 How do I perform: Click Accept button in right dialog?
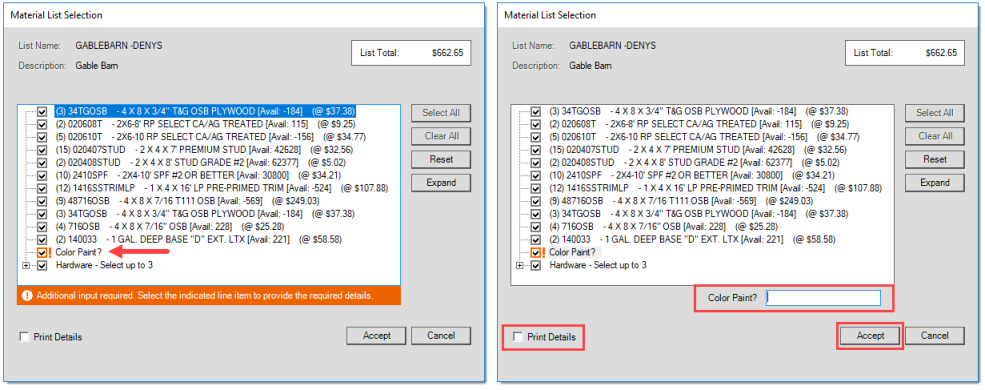click(x=870, y=336)
